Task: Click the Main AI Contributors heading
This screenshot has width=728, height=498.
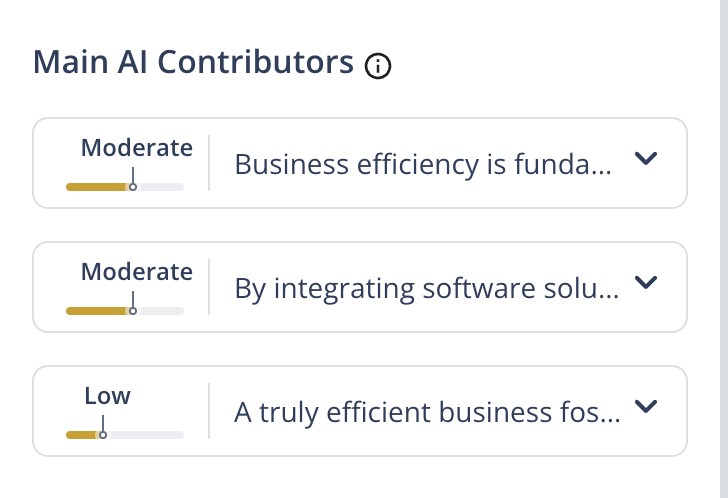Action: 193,63
